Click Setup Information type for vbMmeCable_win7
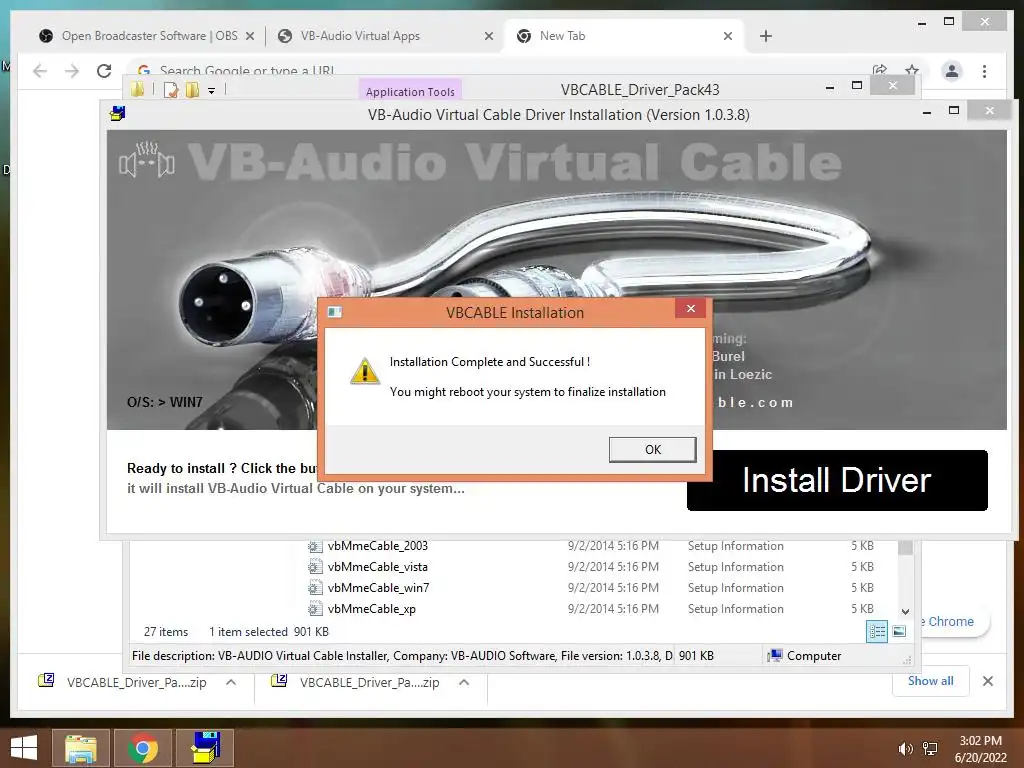1024x768 pixels. point(735,588)
